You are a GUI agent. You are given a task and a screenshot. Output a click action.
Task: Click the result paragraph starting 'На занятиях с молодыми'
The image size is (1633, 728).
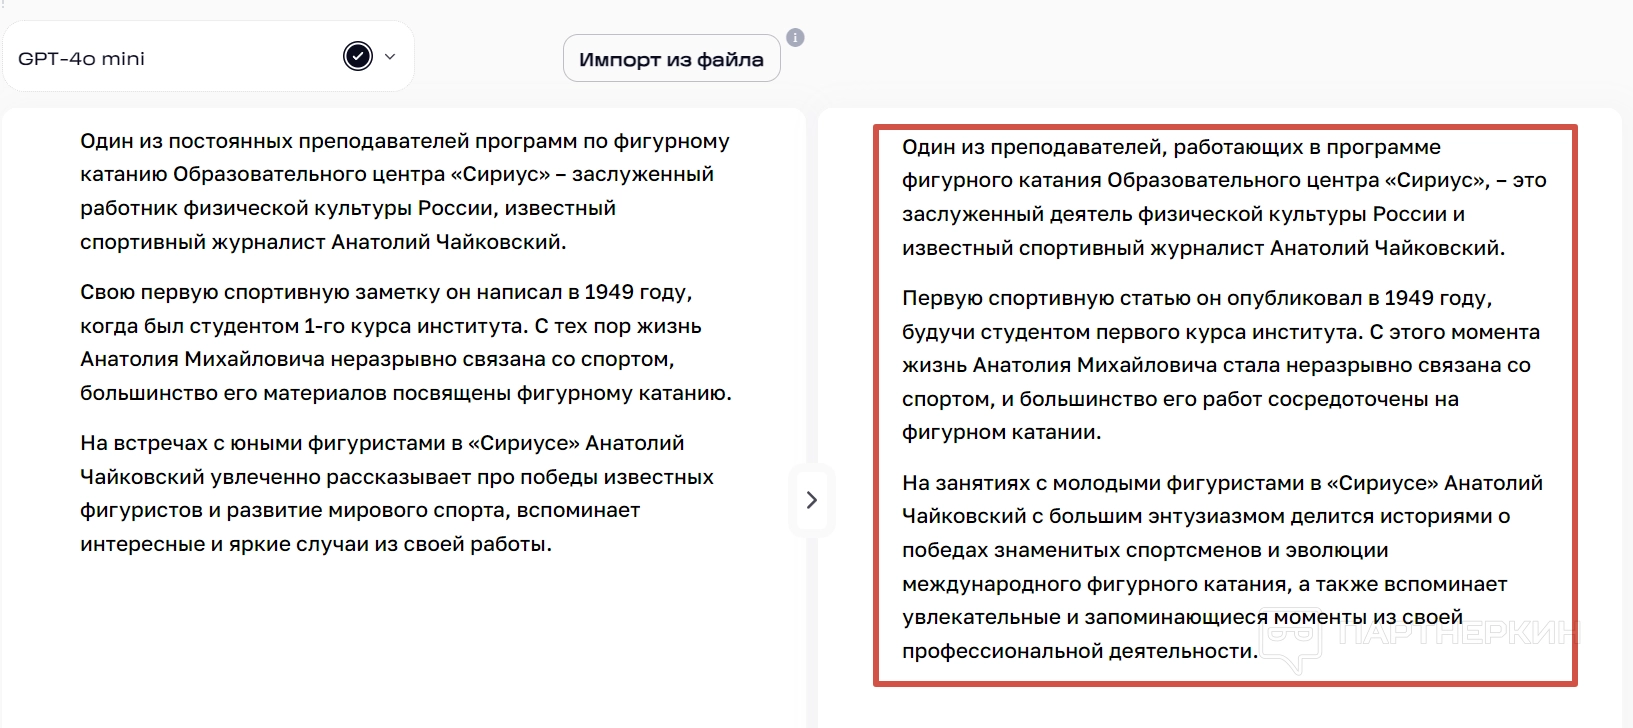click(1222, 566)
